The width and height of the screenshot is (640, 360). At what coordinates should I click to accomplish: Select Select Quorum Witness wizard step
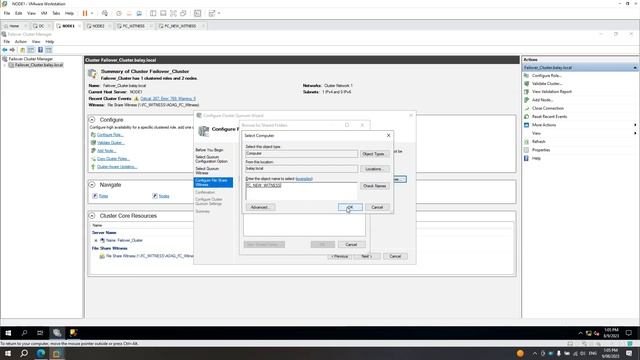207,171
